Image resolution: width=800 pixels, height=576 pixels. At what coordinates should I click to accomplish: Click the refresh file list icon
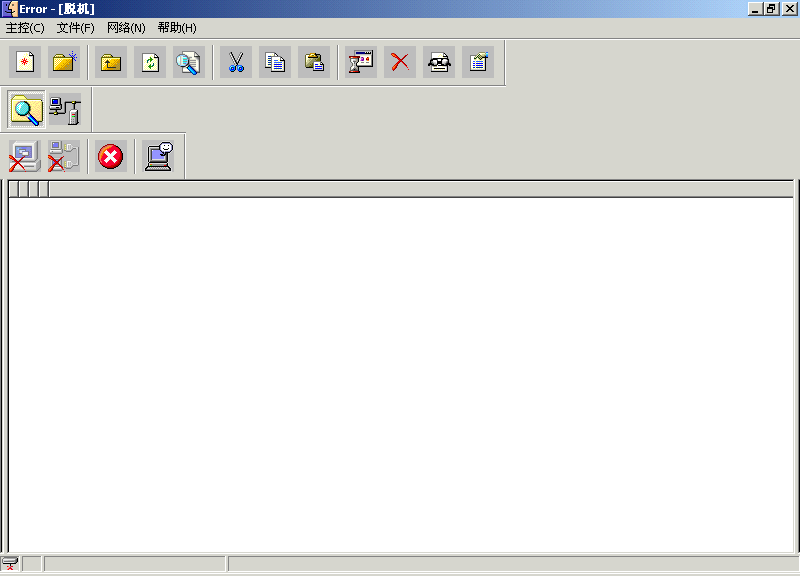click(149, 62)
